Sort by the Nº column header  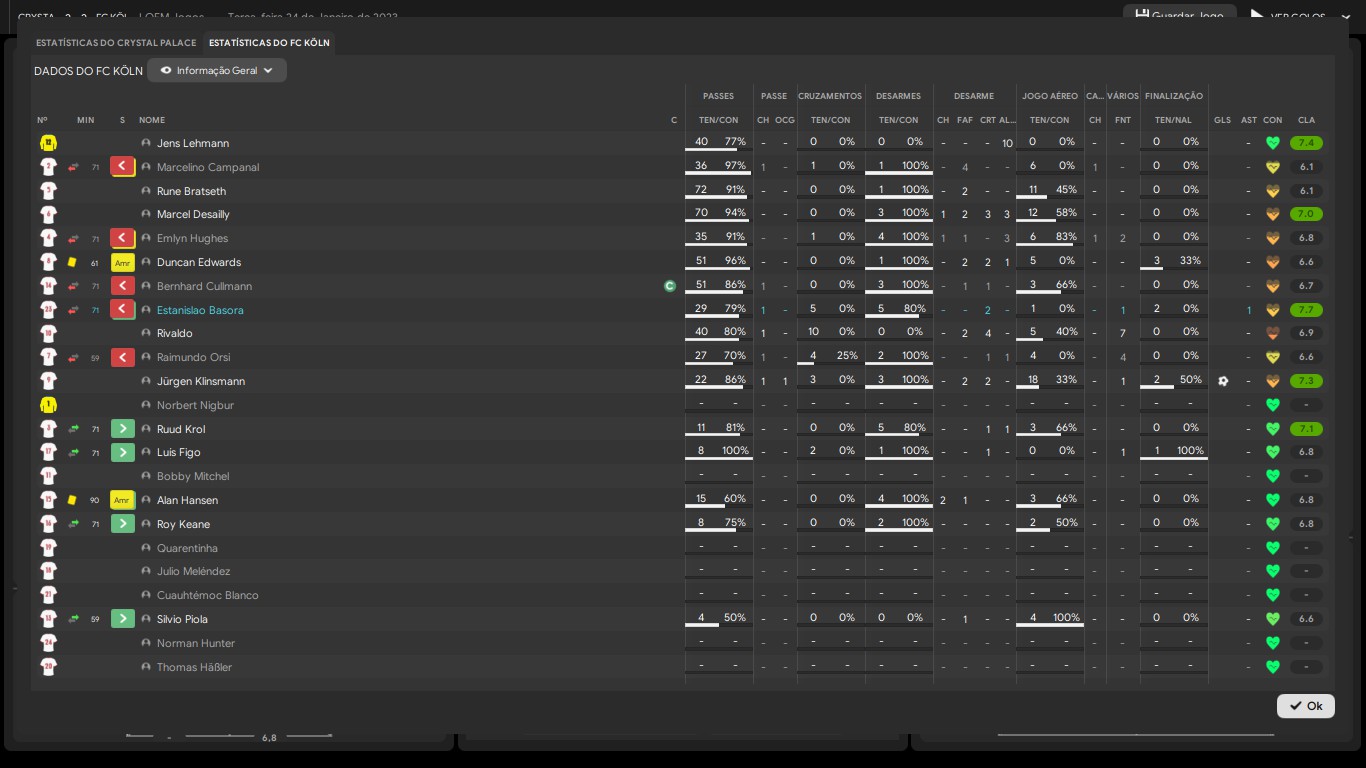coord(42,120)
